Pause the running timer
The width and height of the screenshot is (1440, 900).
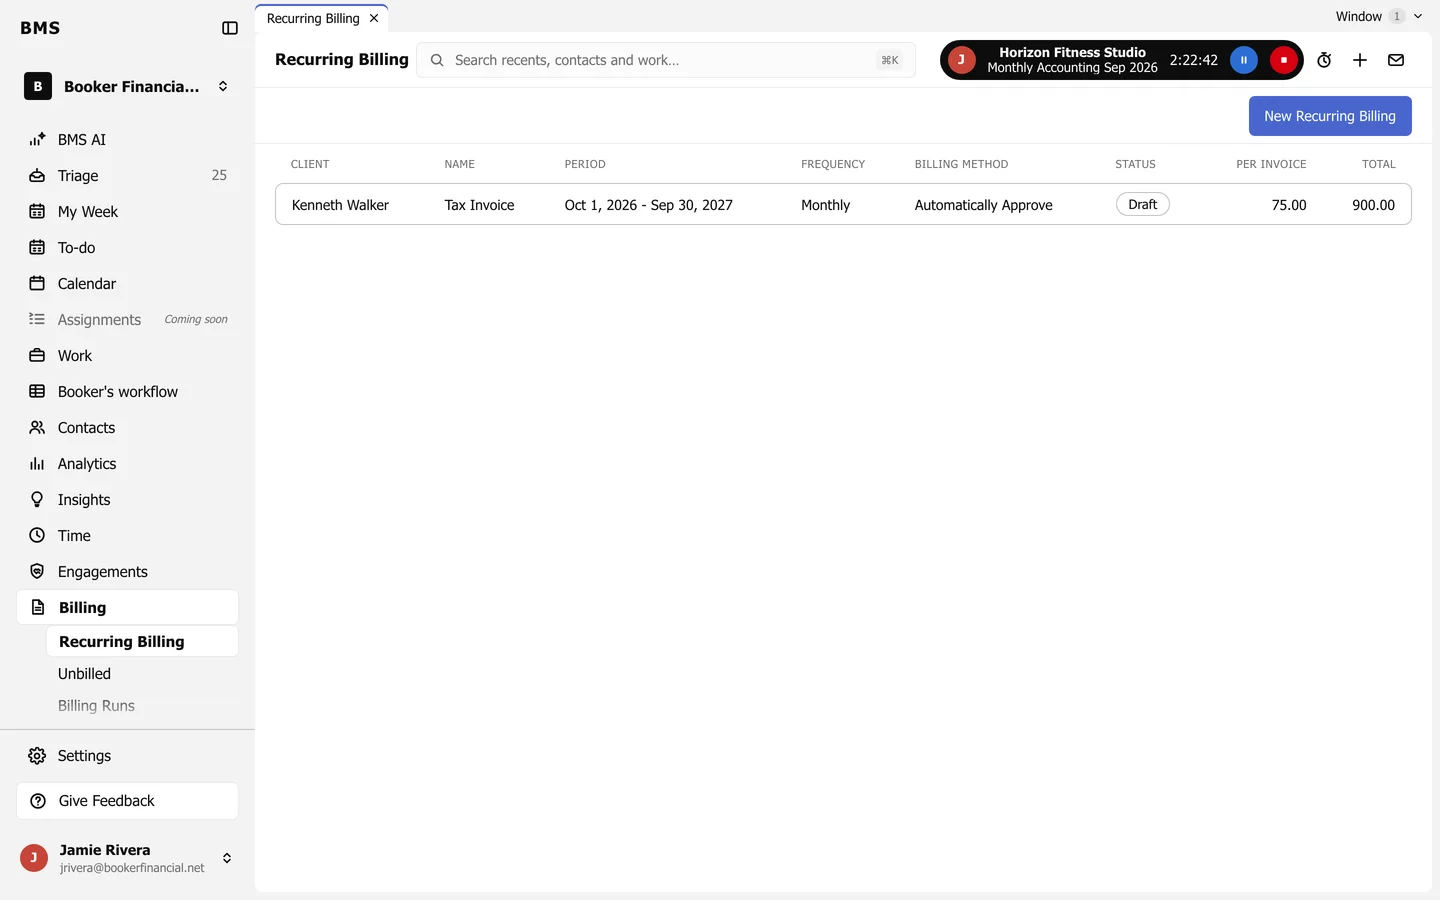point(1244,60)
